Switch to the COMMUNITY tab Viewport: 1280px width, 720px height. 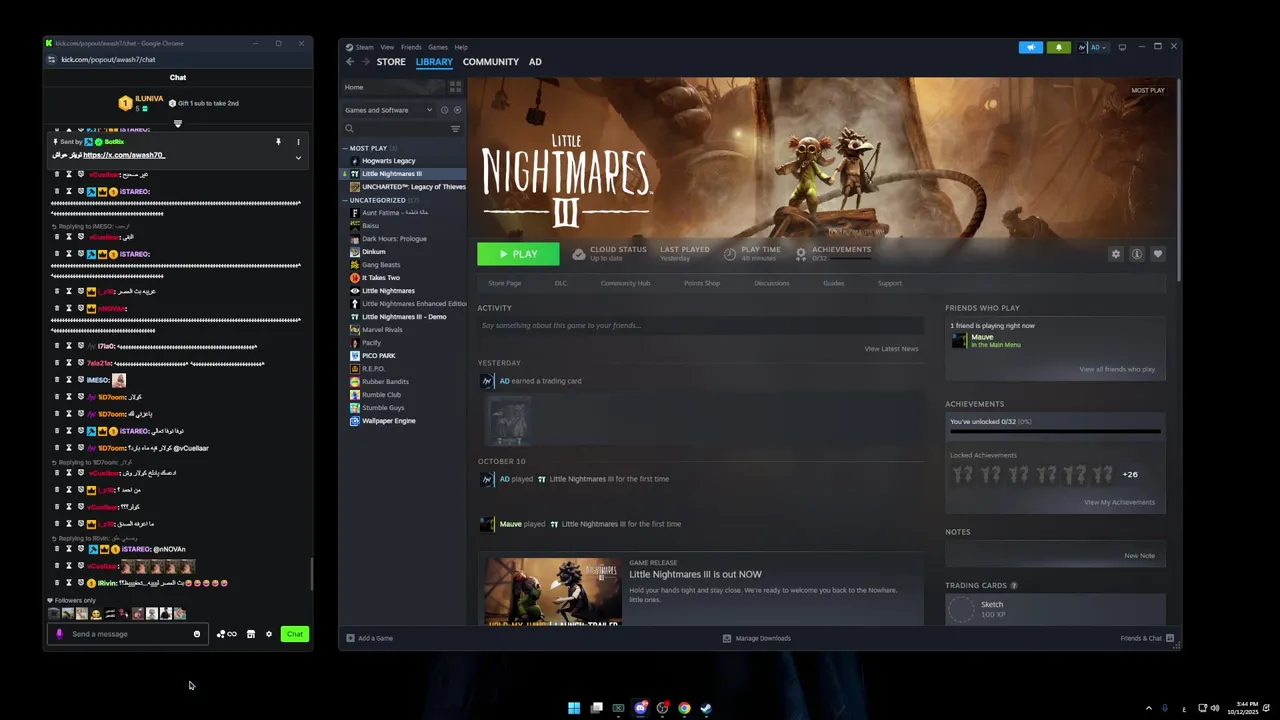coord(491,62)
